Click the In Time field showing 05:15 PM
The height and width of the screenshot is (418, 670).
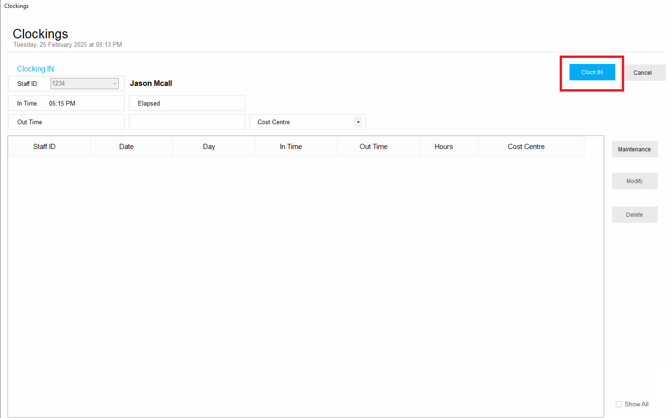pyautogui.click(x=84, y=103)
